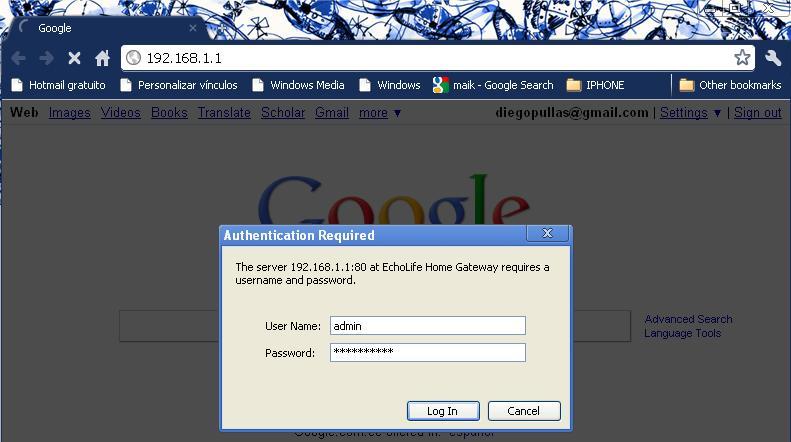Expand the more dropdown in Google bar

(380, 113)
